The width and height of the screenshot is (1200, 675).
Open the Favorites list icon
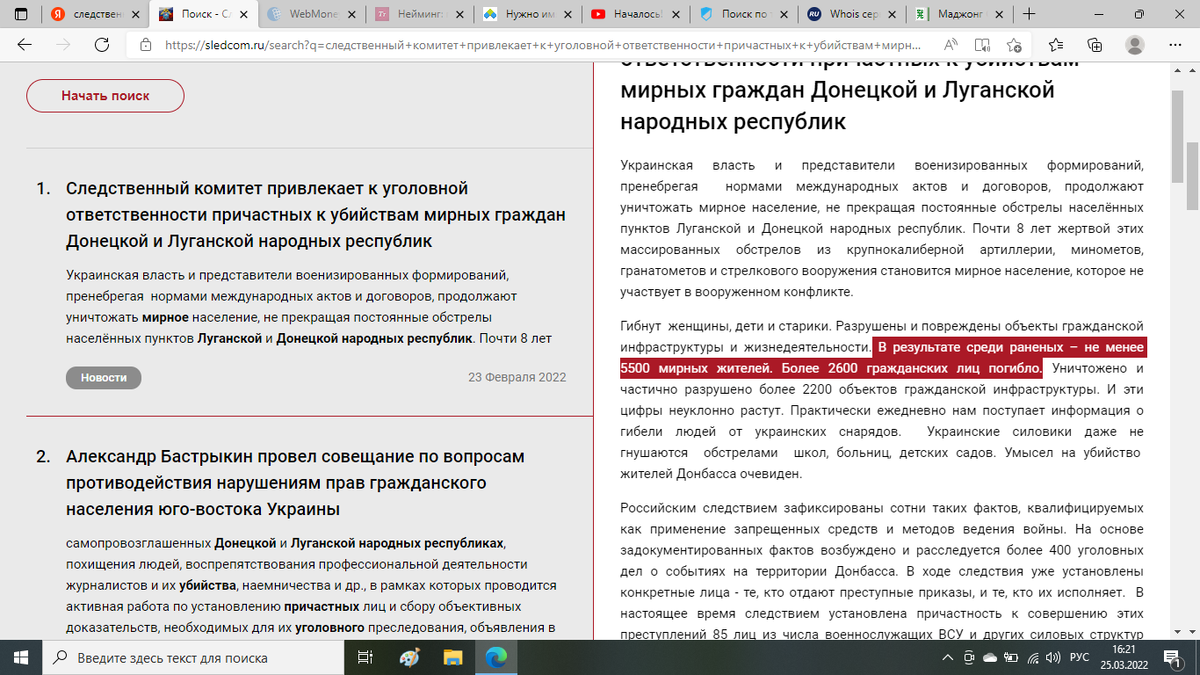pyautogui.click(x=1057, y=45)
